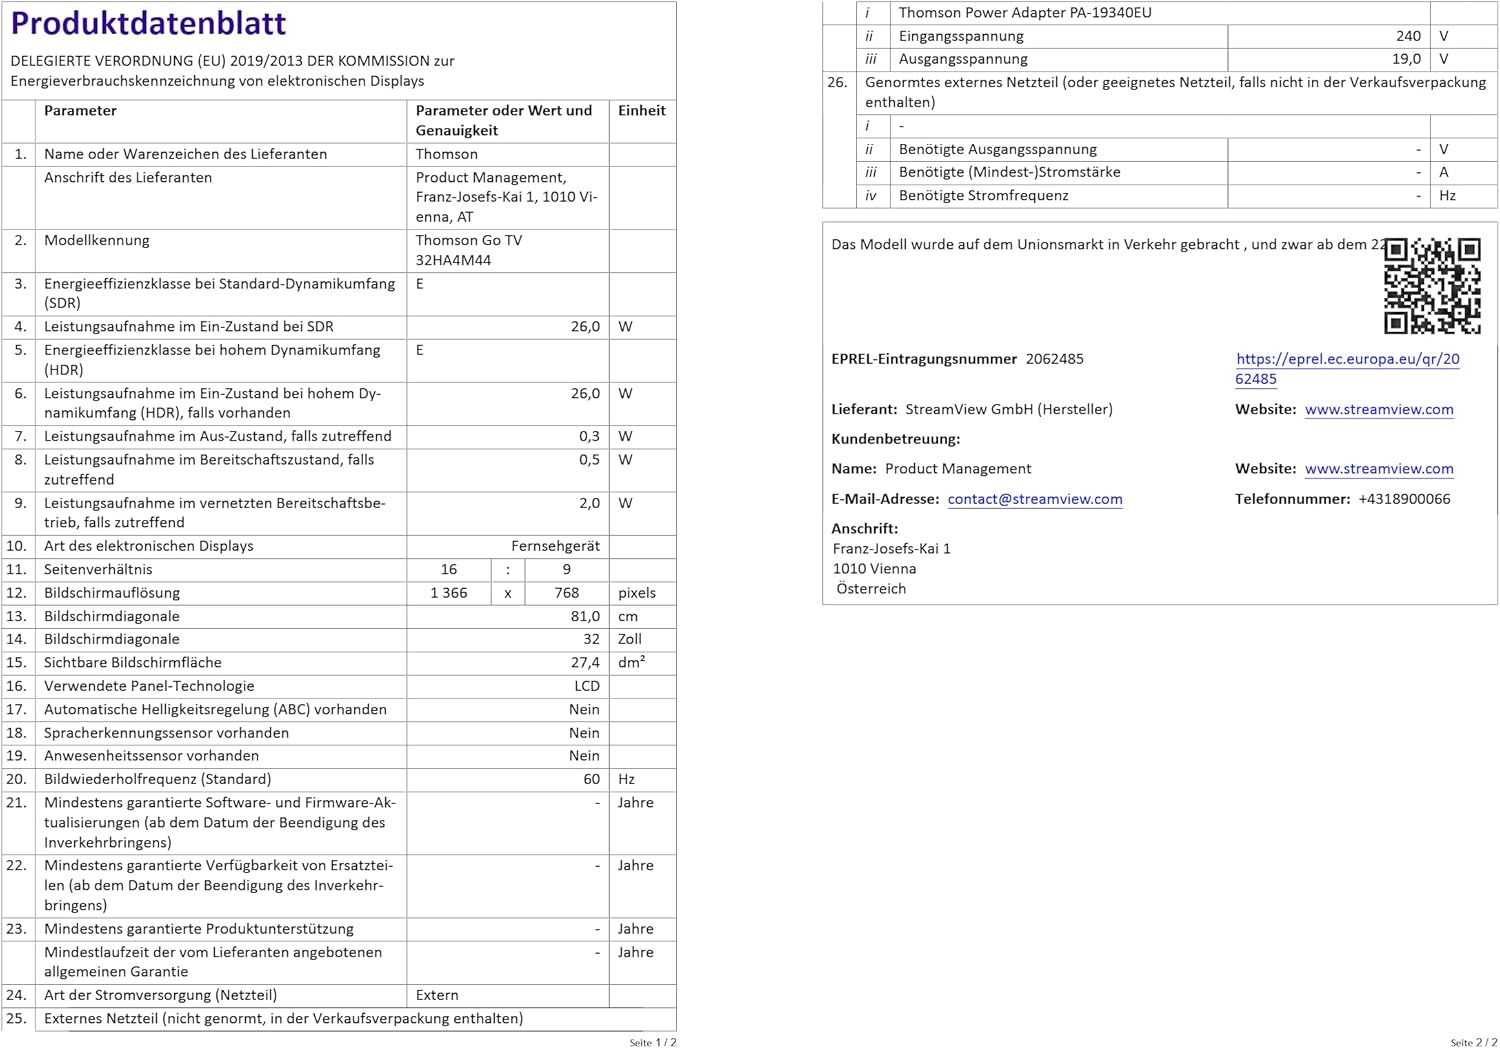Click the Produktdatenblatt title
Screen dimensions: 1500x1048
pos(148,23)
